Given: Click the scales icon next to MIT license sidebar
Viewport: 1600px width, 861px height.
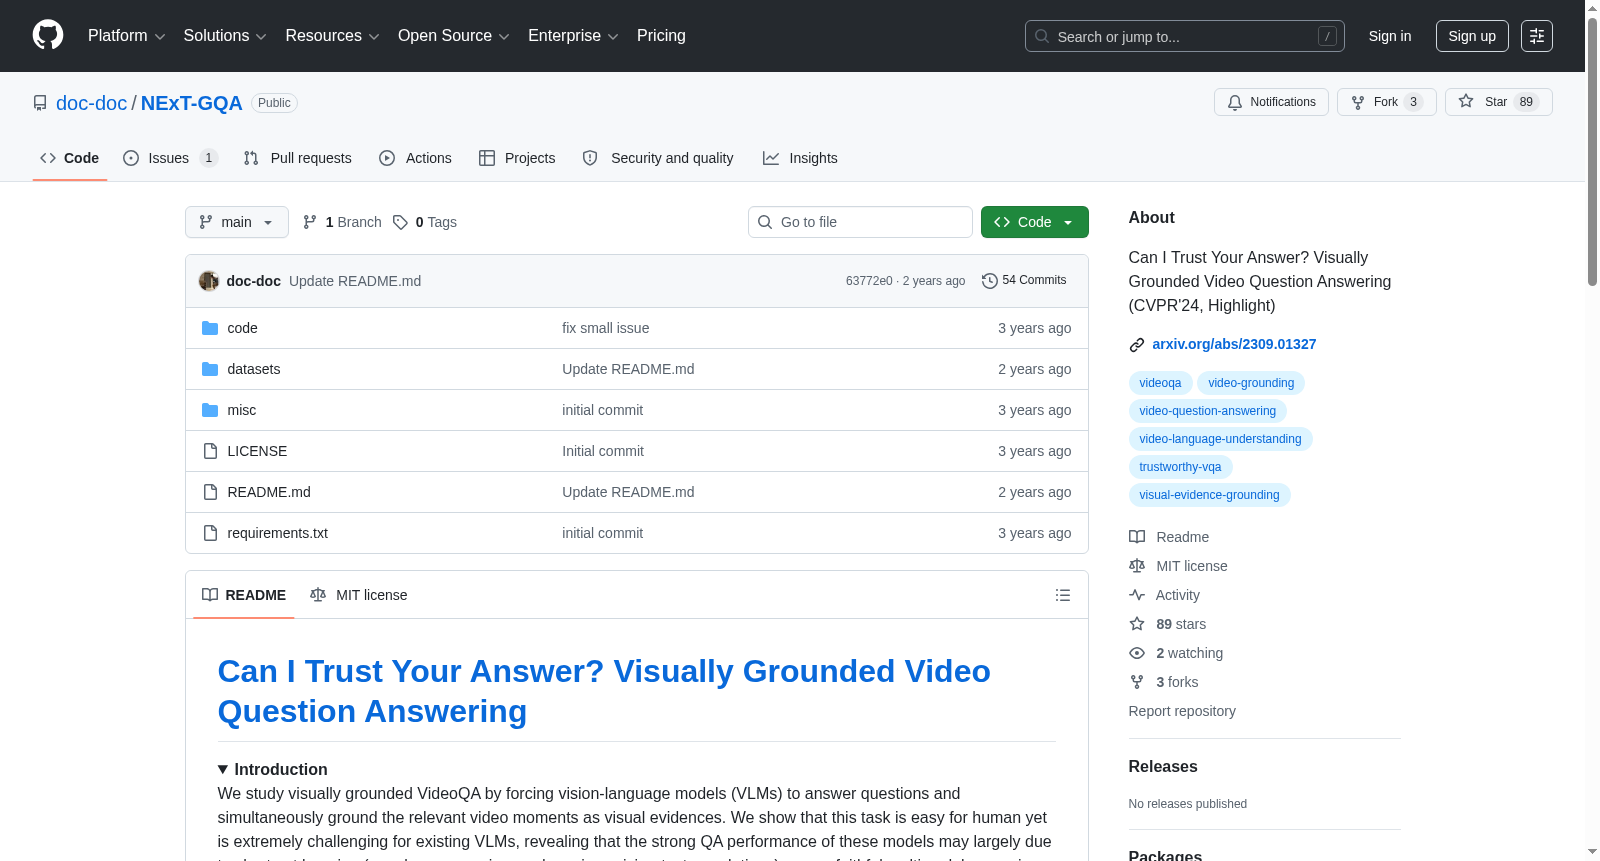Looking at the screenshot, I should (1137, 566).
